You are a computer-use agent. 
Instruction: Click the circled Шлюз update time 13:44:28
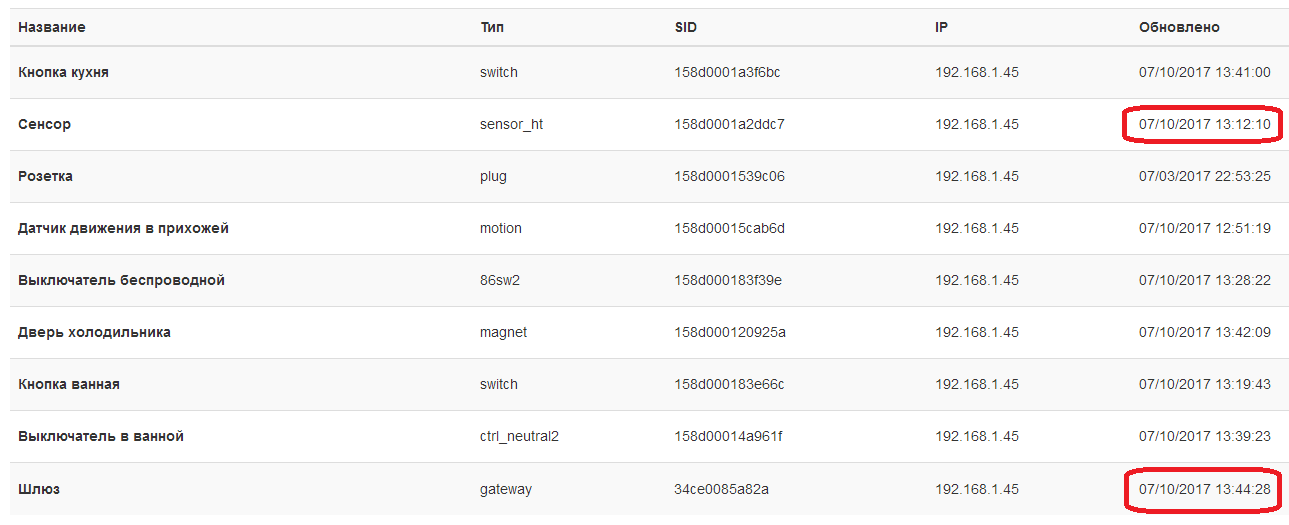tap(1204, 489)
